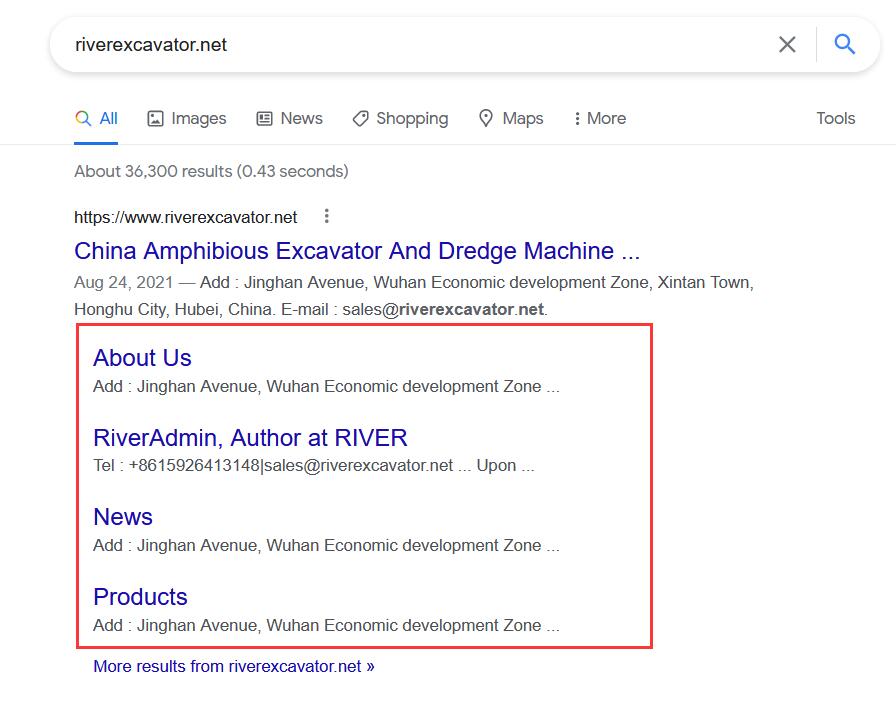This screenshot has height=704, width=896.
Task: Click the three-dot menu beside the result URL
Action: tap(326, 216)
